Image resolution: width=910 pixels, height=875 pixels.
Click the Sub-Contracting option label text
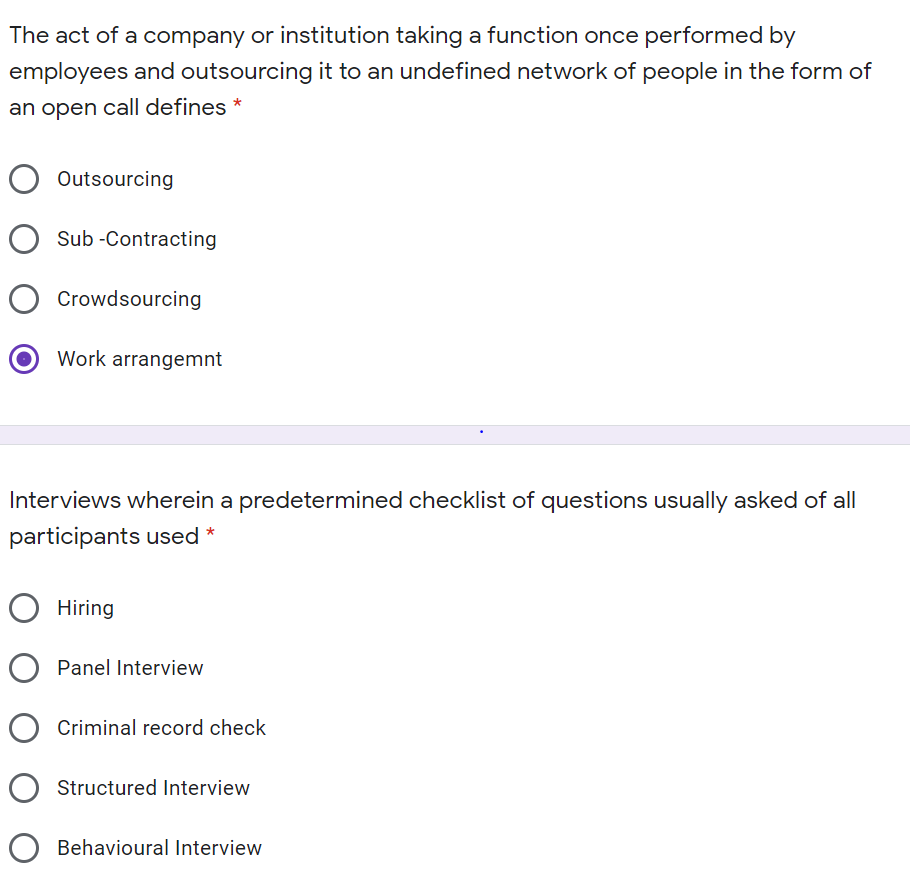[136, 239]
